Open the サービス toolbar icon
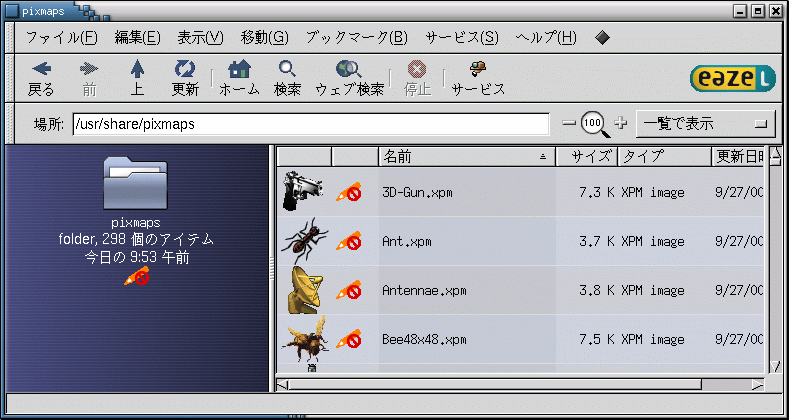 [x=478, y=68]
